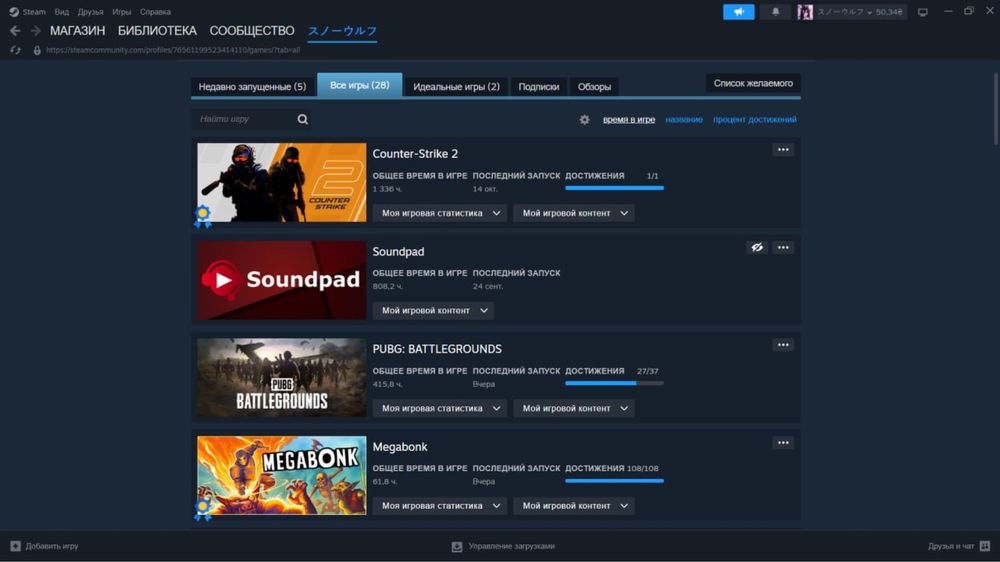Click perfect game badge on Megabonk
The width and height of the screenshot is (1000, 562).
[203, 509]
